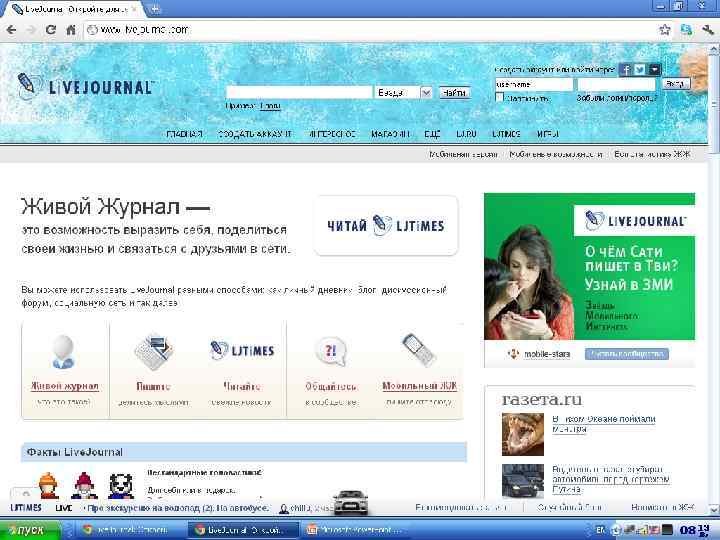Click the LiveJournal logo in the header

(x=86, y=86)
